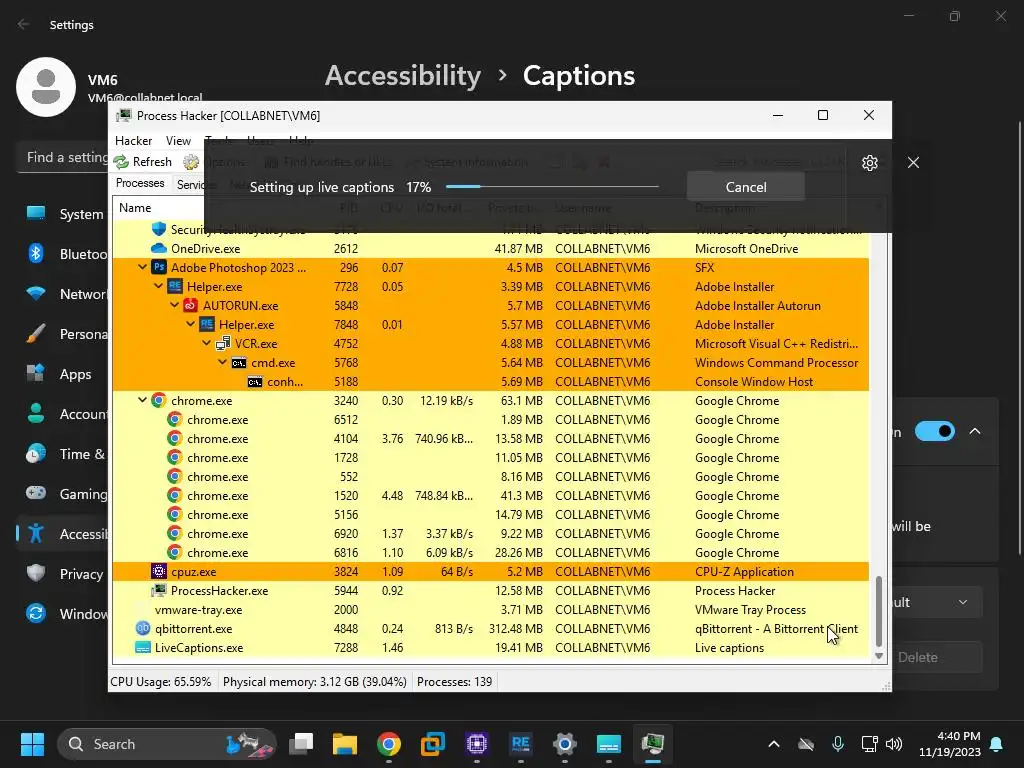Collapse the live captions section chevron in Settings
The image size is (1024, 768).
tap(975, 431)
